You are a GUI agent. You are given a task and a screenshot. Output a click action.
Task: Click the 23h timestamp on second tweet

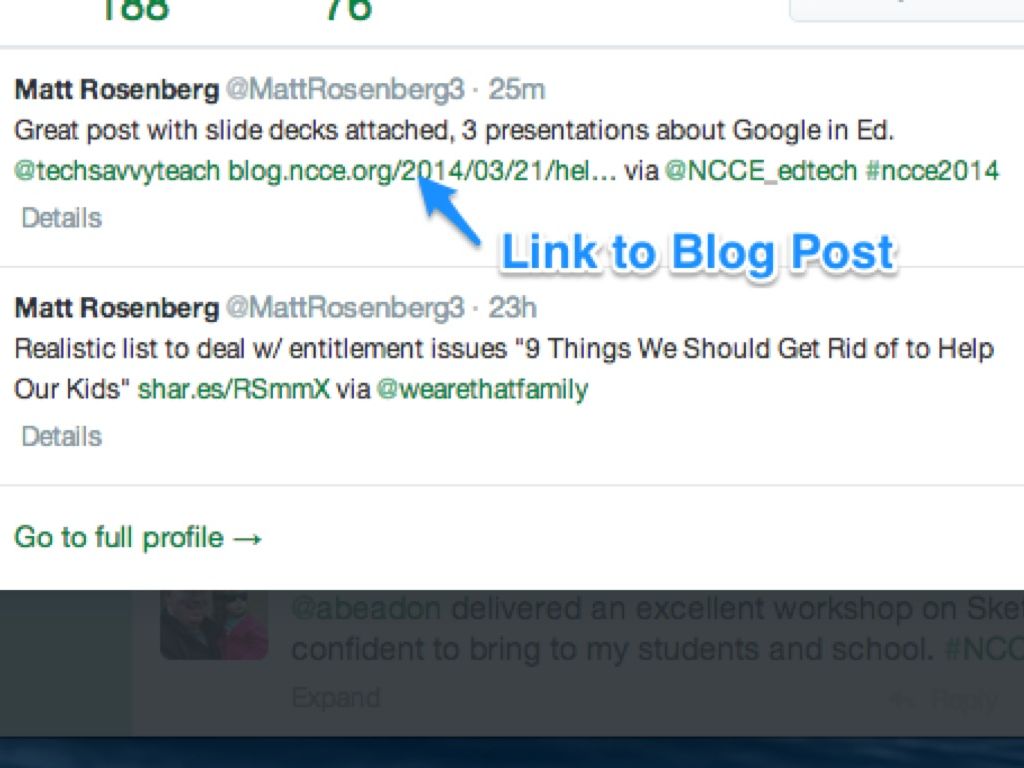(513, 307)
